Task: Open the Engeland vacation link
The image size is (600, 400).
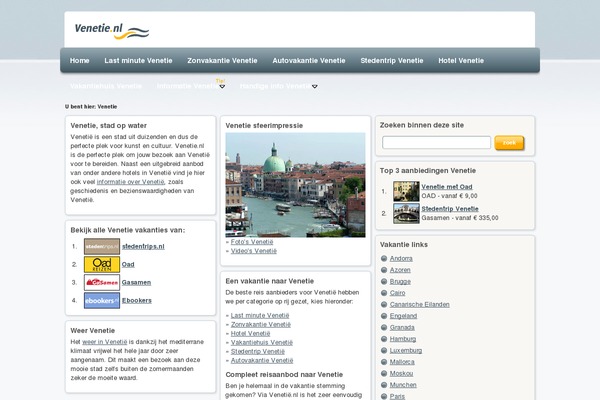Action: pos(403,316)
